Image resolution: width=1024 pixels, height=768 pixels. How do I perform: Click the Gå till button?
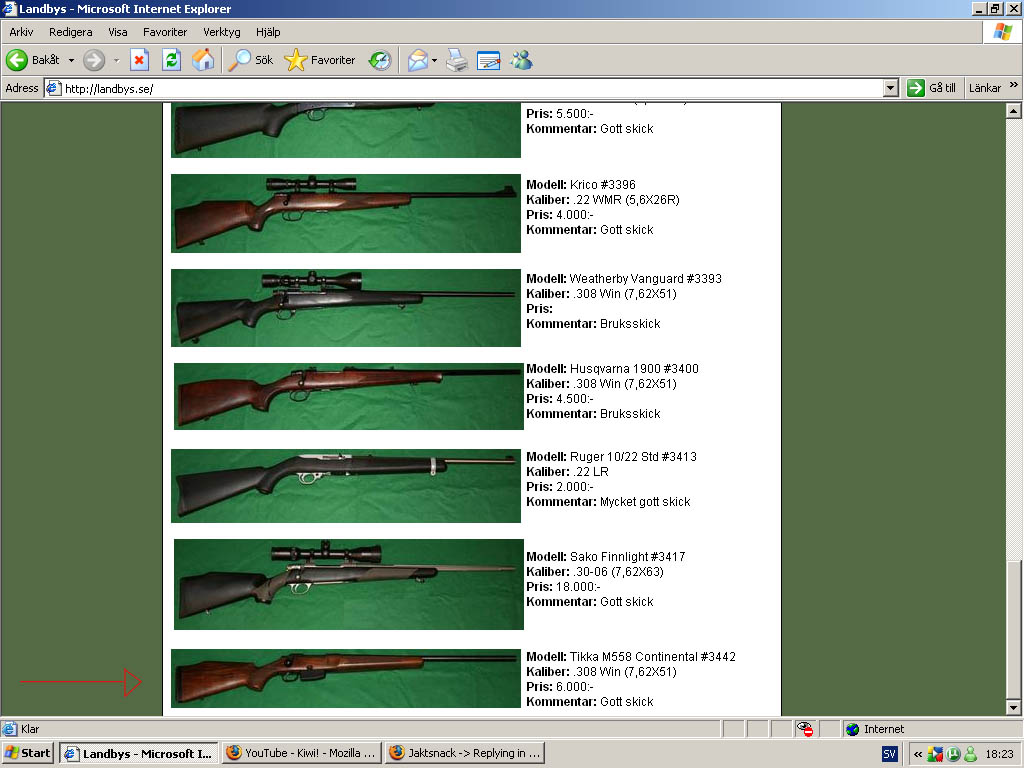coord(931,88)
